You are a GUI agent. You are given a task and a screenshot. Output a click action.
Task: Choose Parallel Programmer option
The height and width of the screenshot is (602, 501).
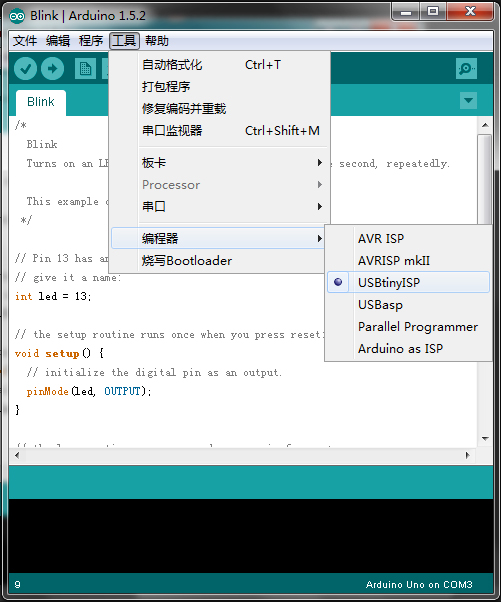408,327
